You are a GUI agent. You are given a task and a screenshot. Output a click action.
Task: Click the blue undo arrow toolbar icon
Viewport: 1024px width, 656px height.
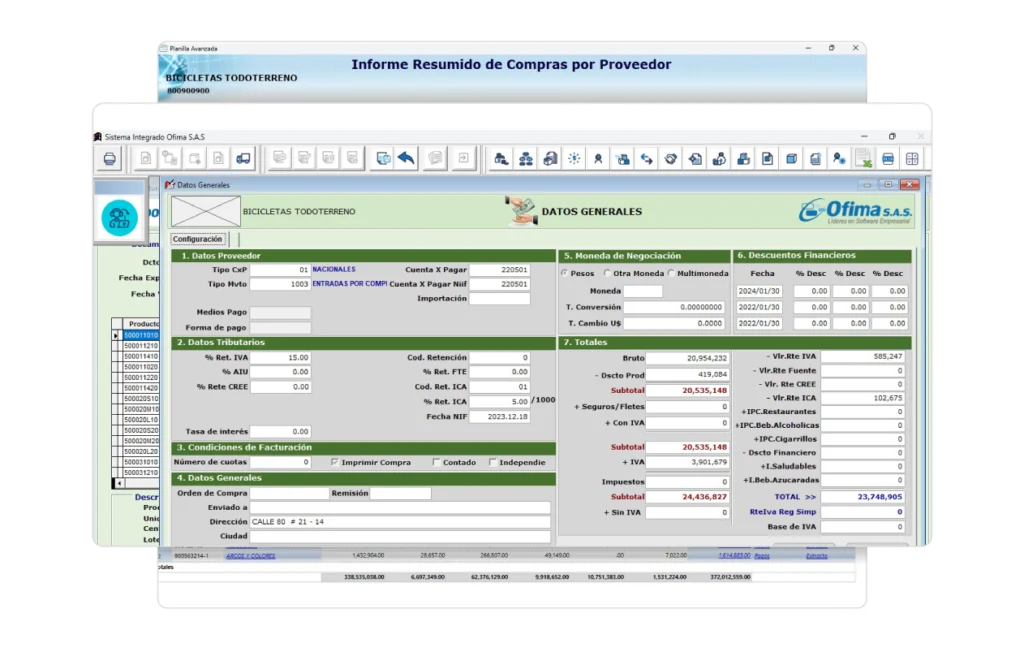coord(406,158)
